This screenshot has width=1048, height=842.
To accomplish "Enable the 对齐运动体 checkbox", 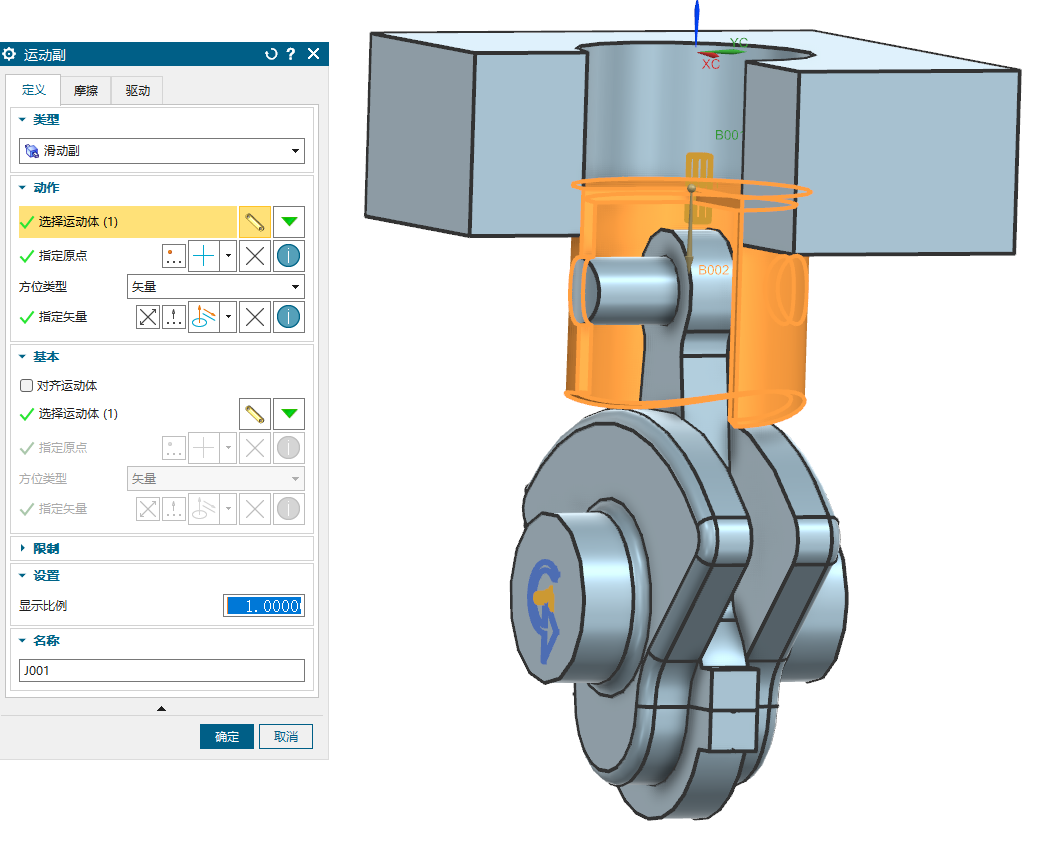I will click(27, 386).
